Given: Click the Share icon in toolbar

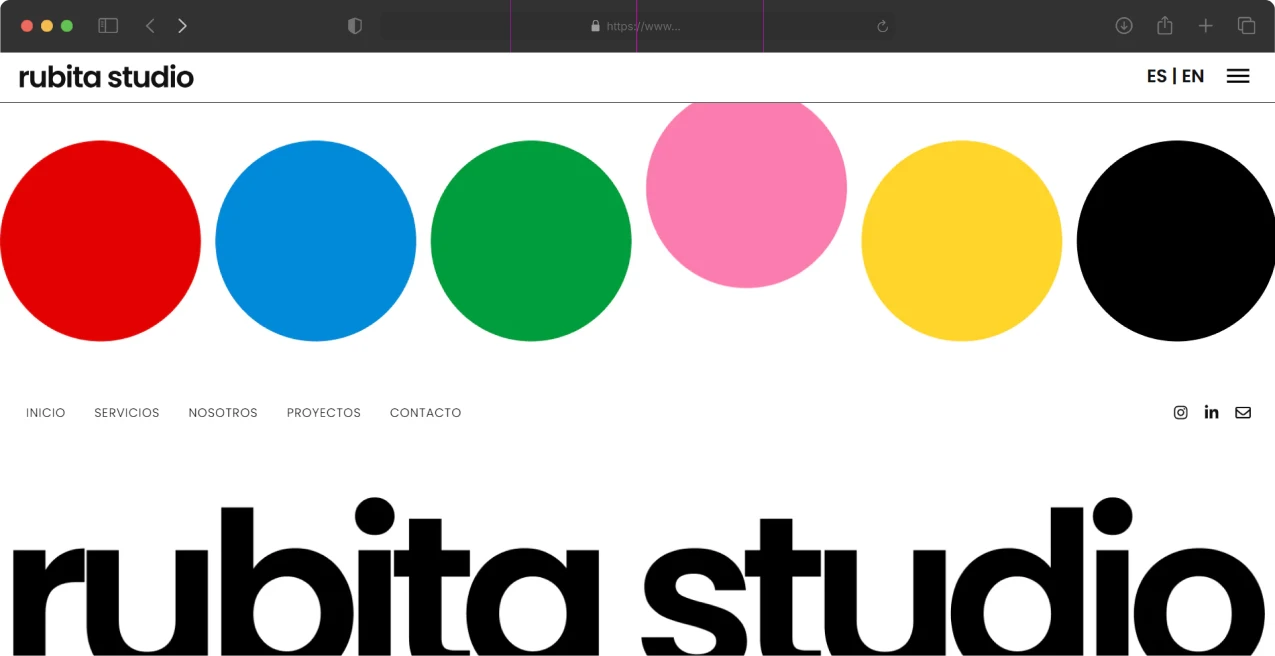Looking at the screenshot, I should point(1165,26).
